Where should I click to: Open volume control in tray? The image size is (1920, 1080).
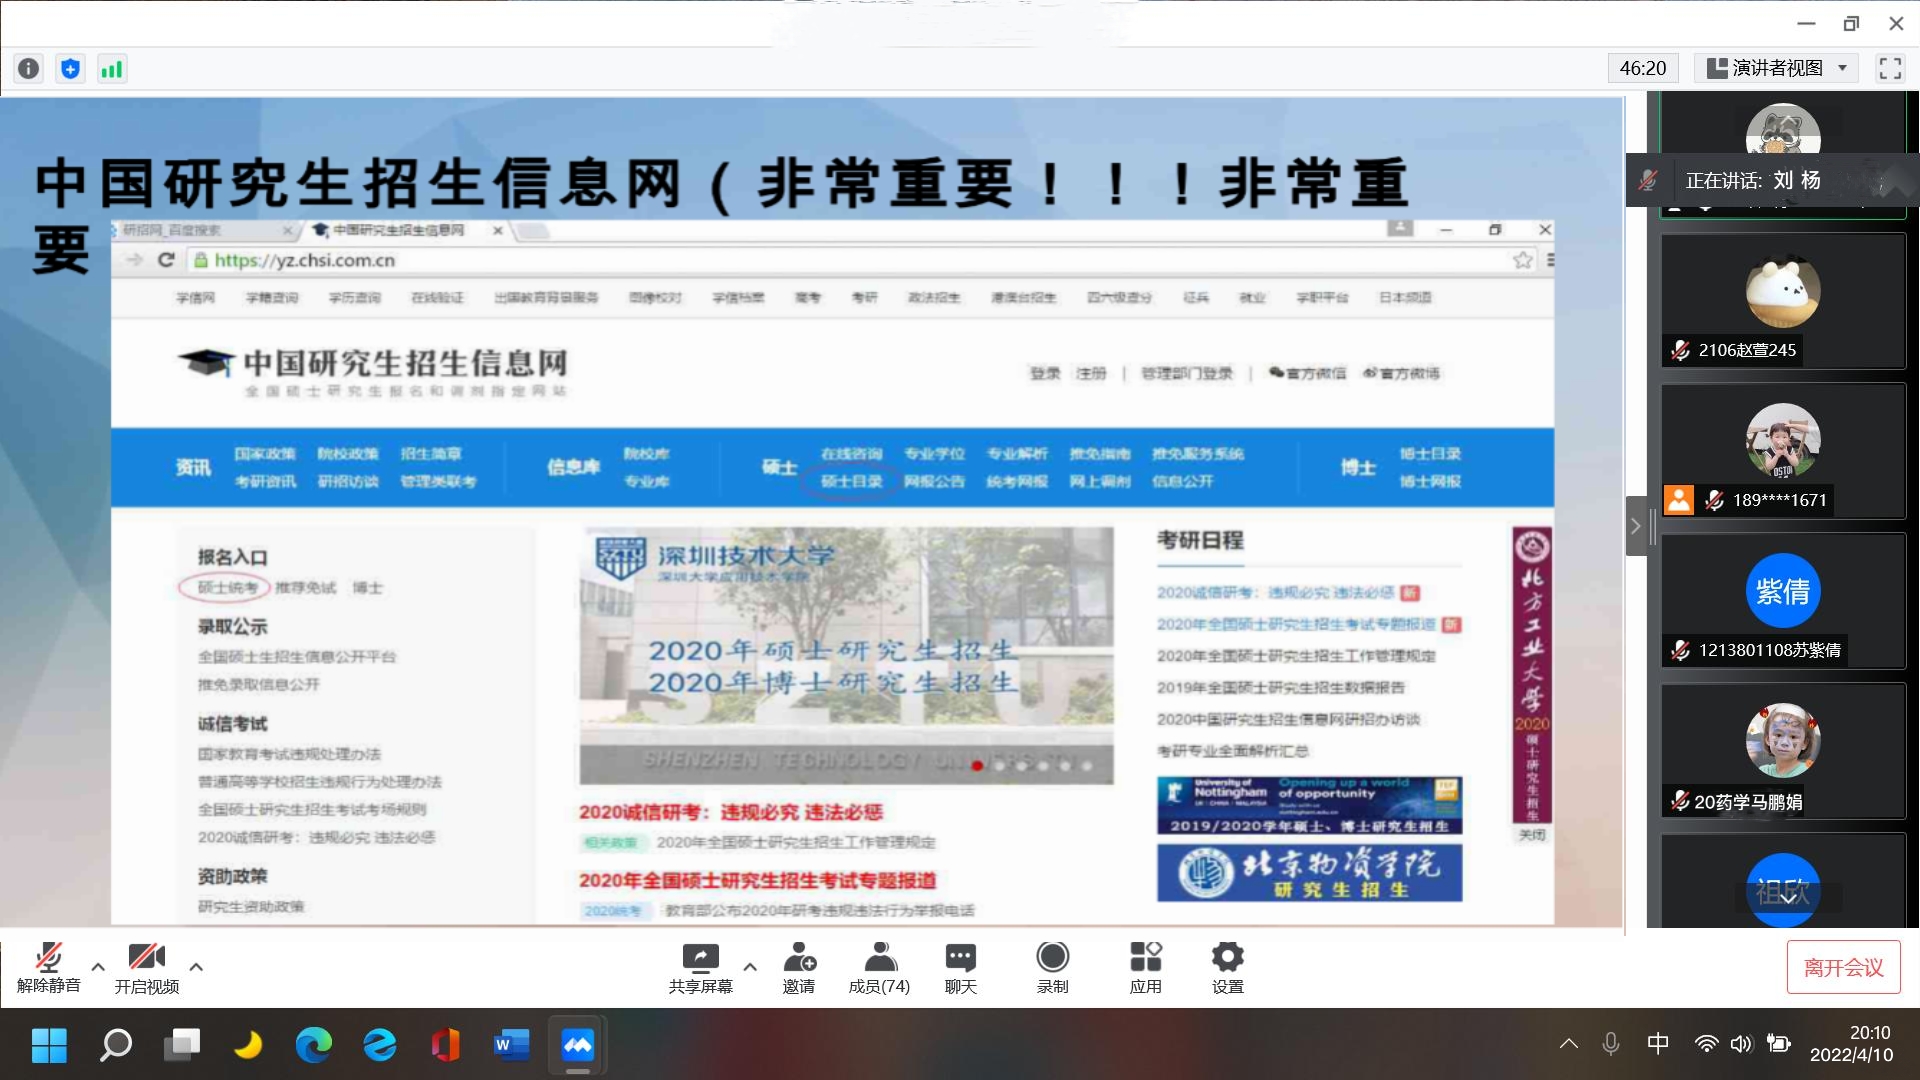1741,1044
